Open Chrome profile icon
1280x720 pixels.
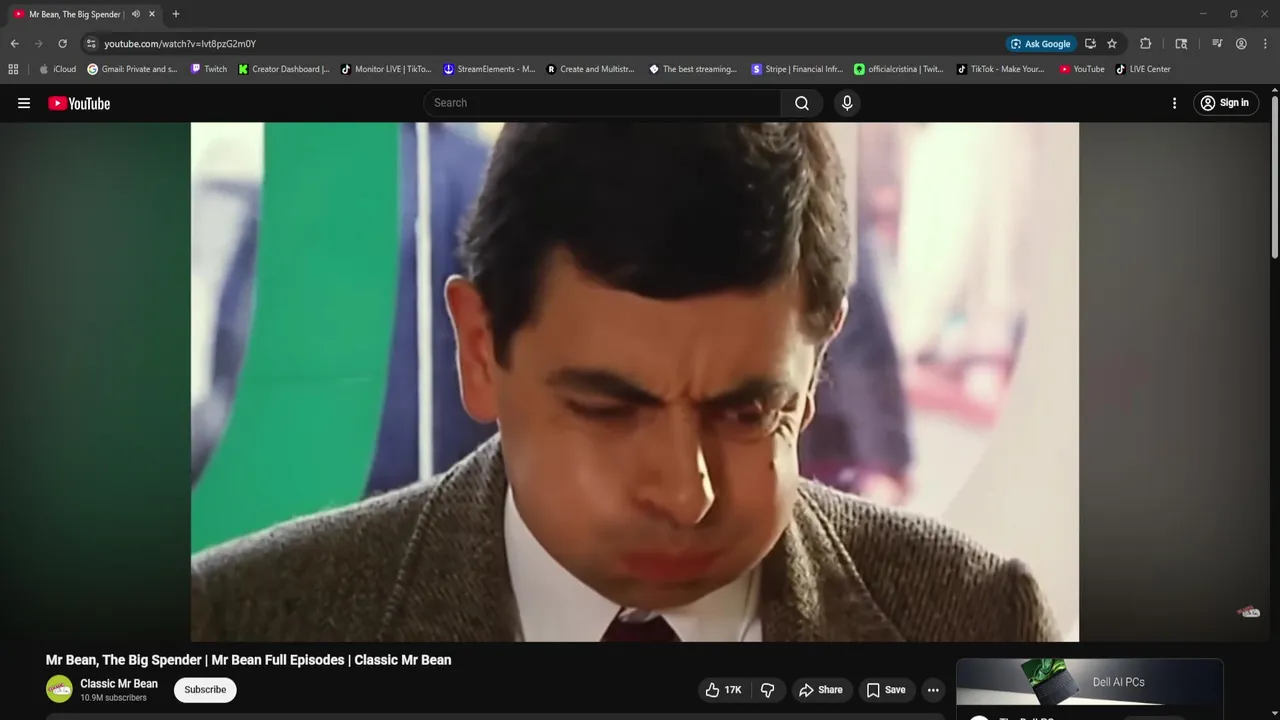tap(1241, 44)
